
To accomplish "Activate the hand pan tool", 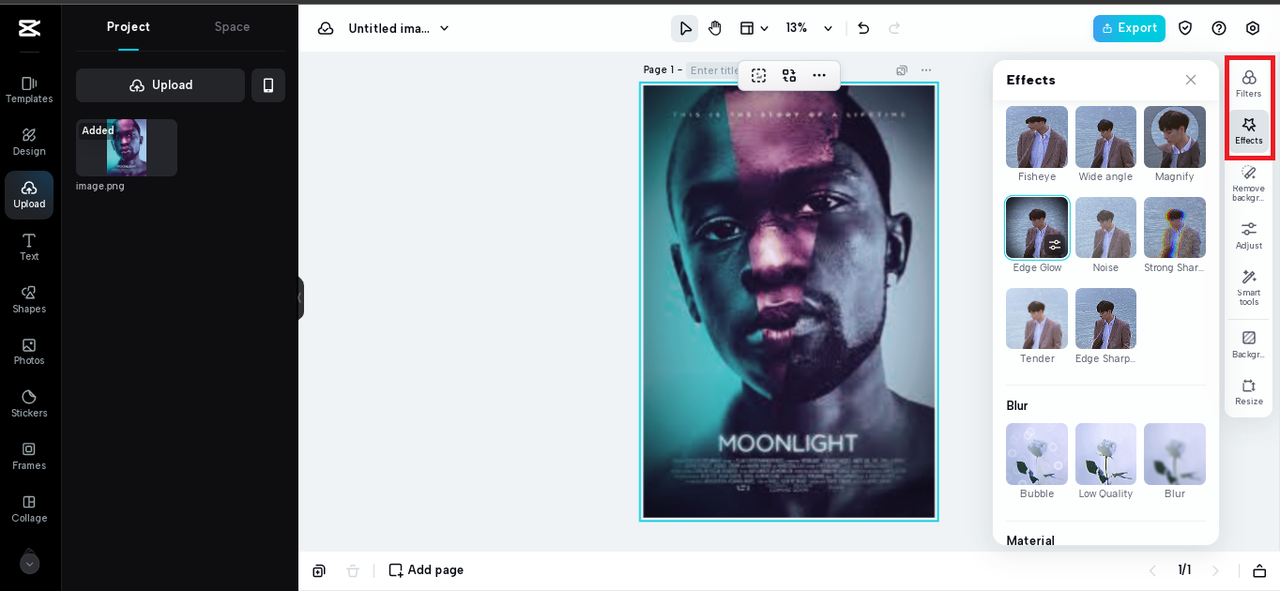I will (715, 28).
